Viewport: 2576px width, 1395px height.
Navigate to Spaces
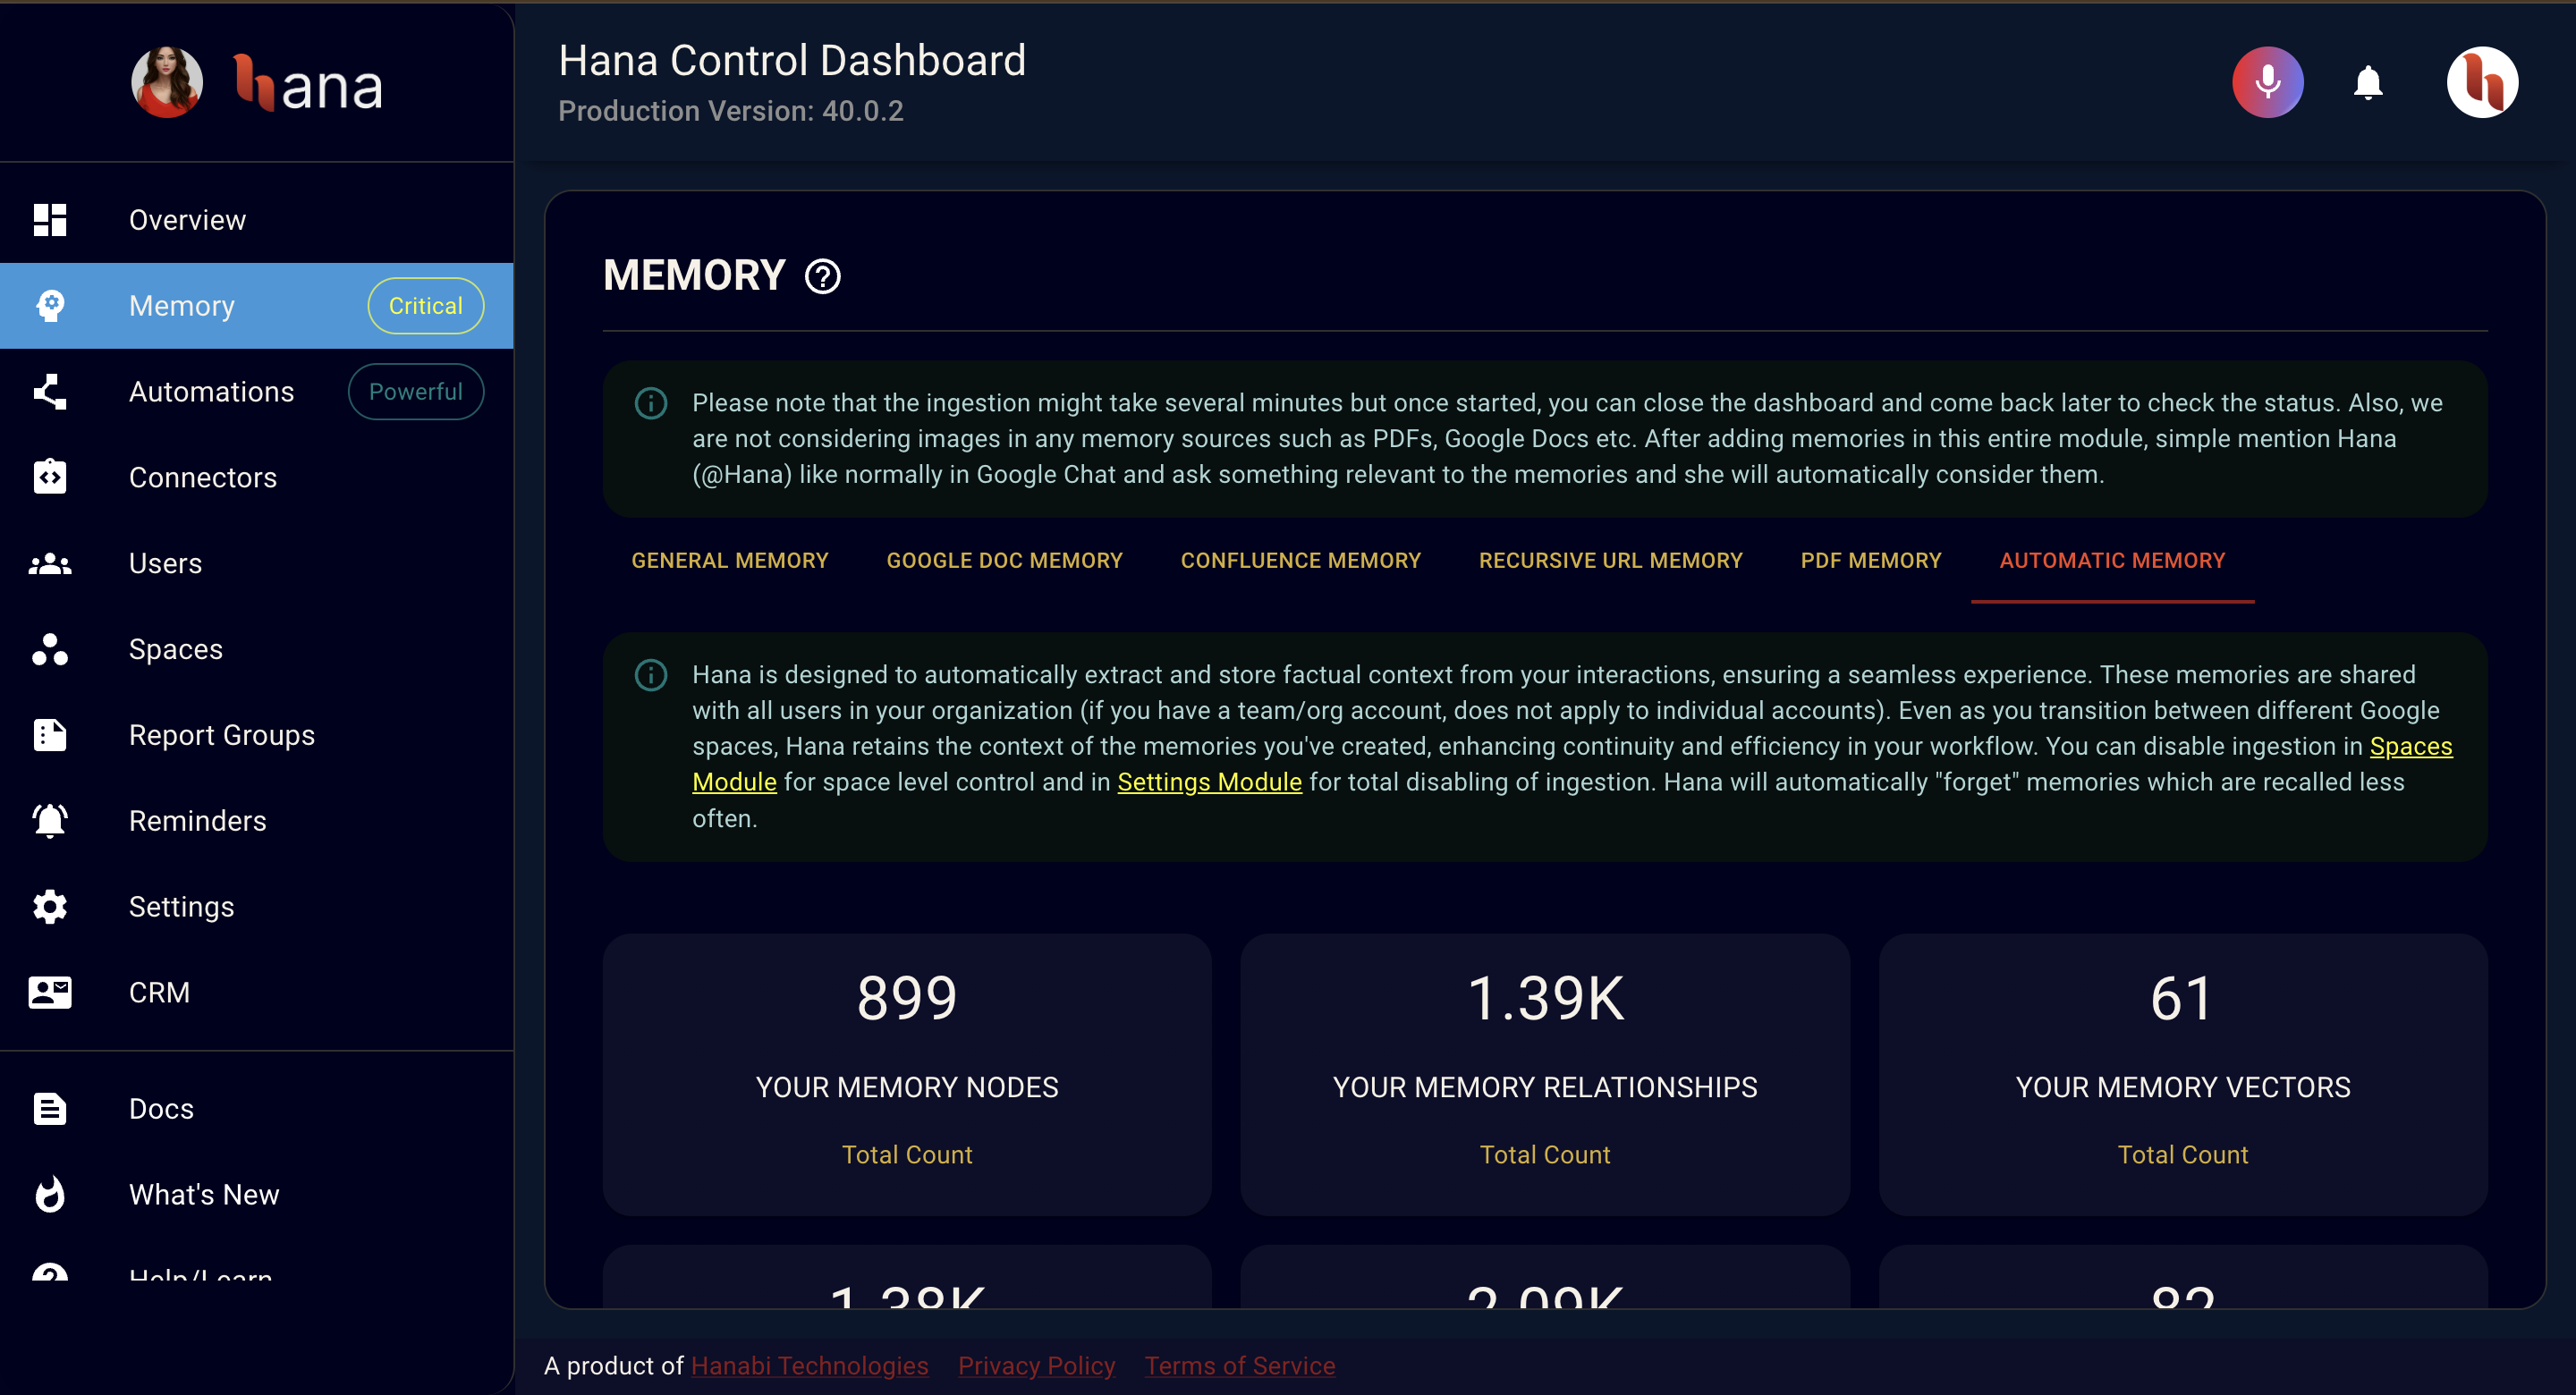click(x=257, y=650)
